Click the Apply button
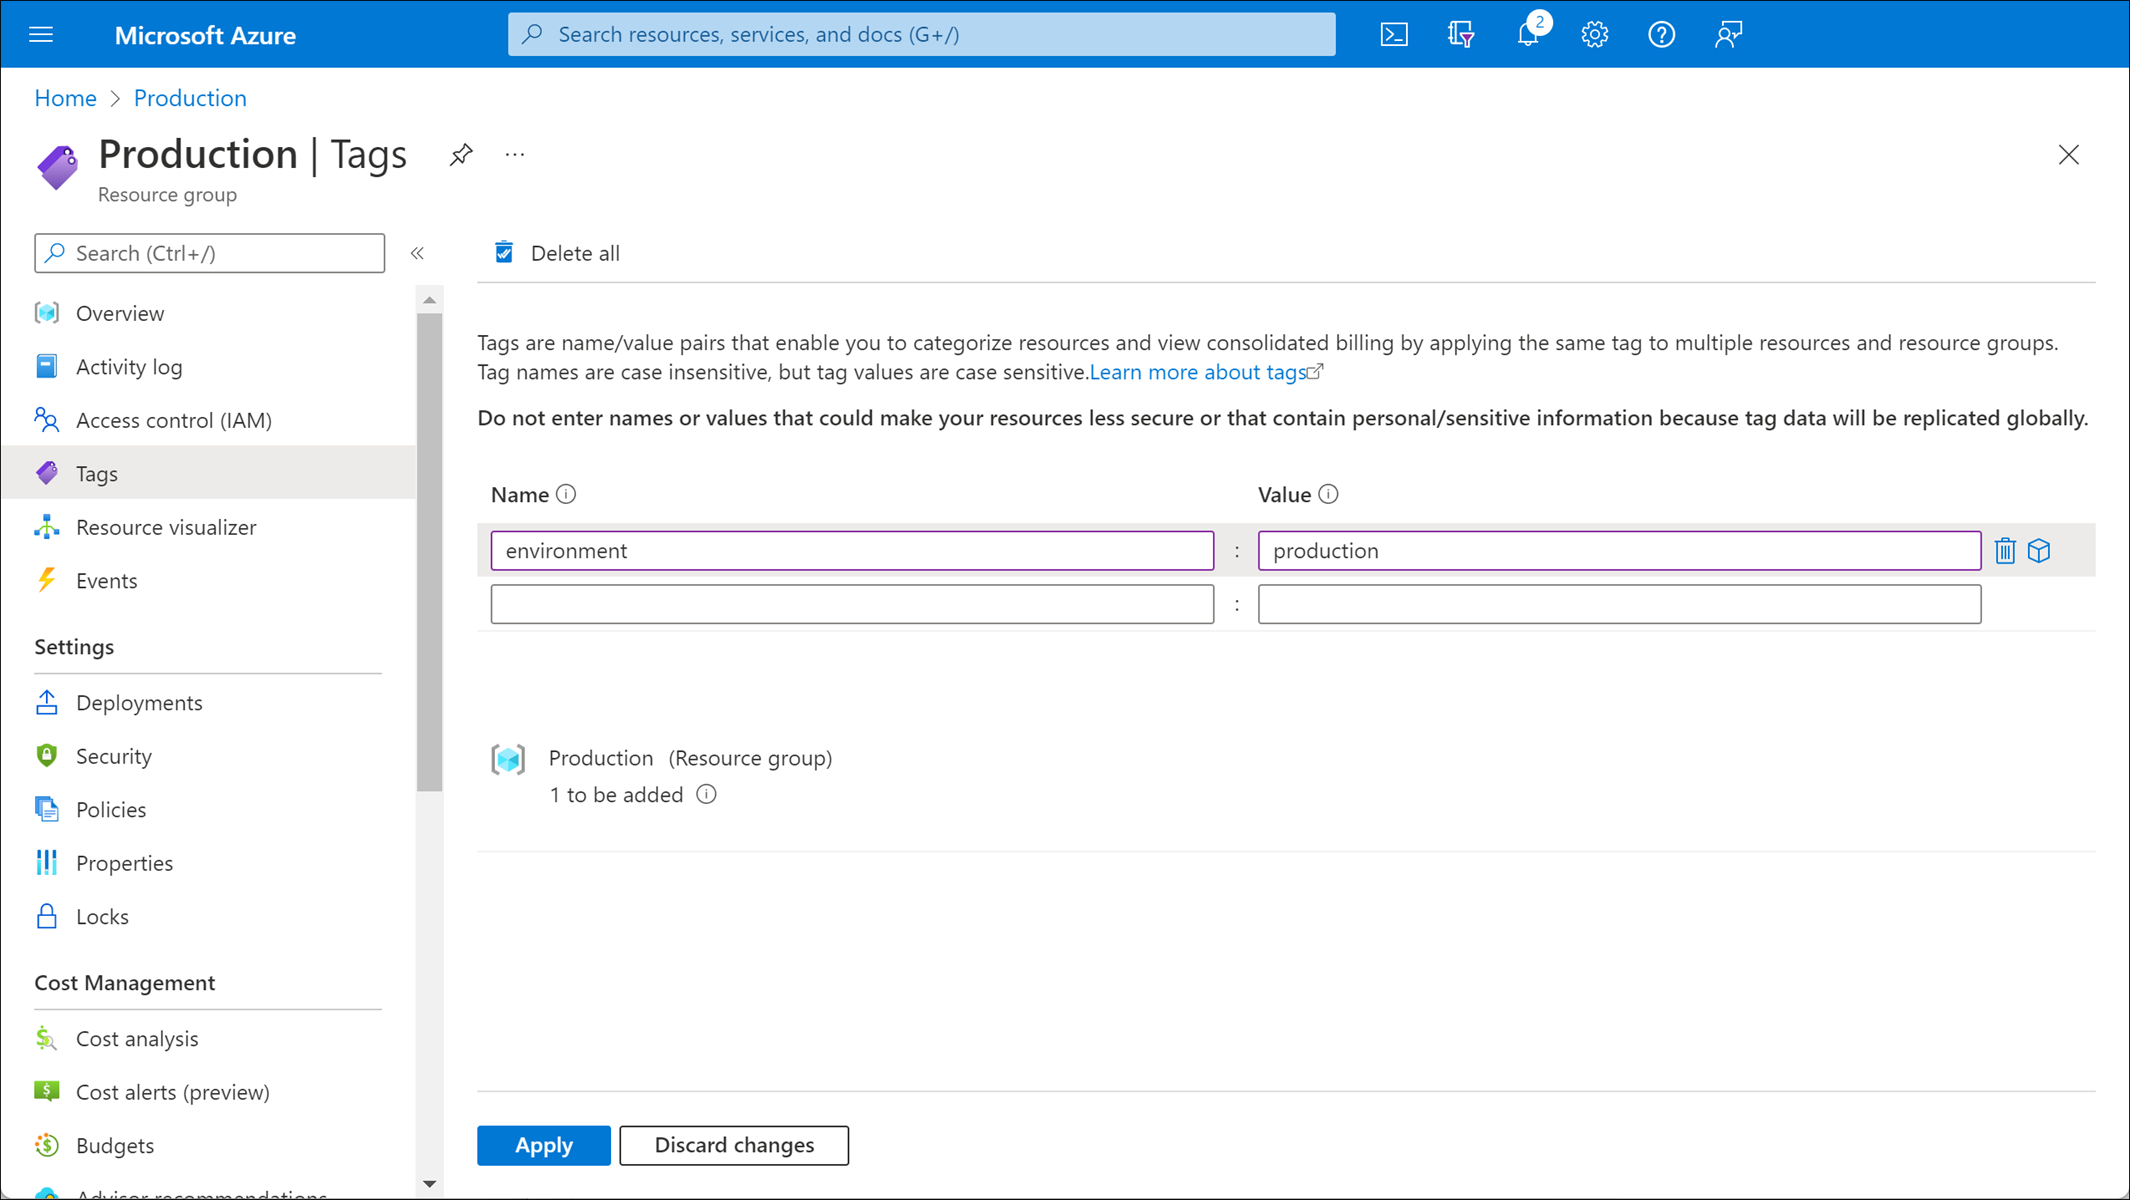 coord(544,1145)
